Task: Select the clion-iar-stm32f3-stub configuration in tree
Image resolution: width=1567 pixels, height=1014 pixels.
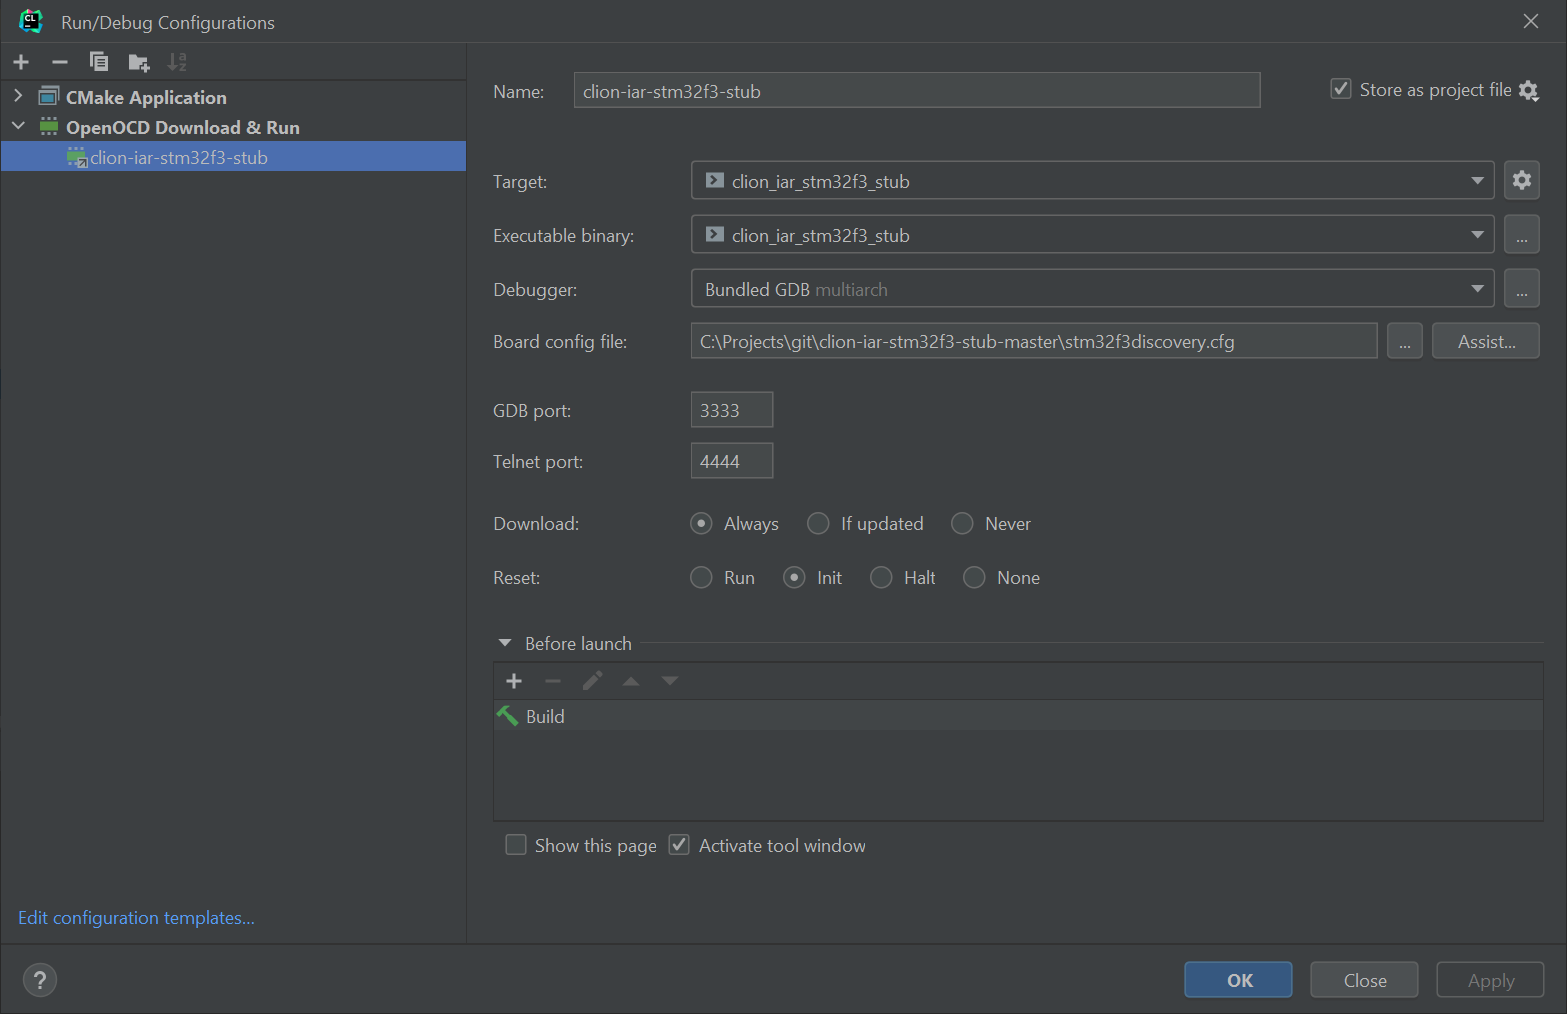Action: click(233, 156)
